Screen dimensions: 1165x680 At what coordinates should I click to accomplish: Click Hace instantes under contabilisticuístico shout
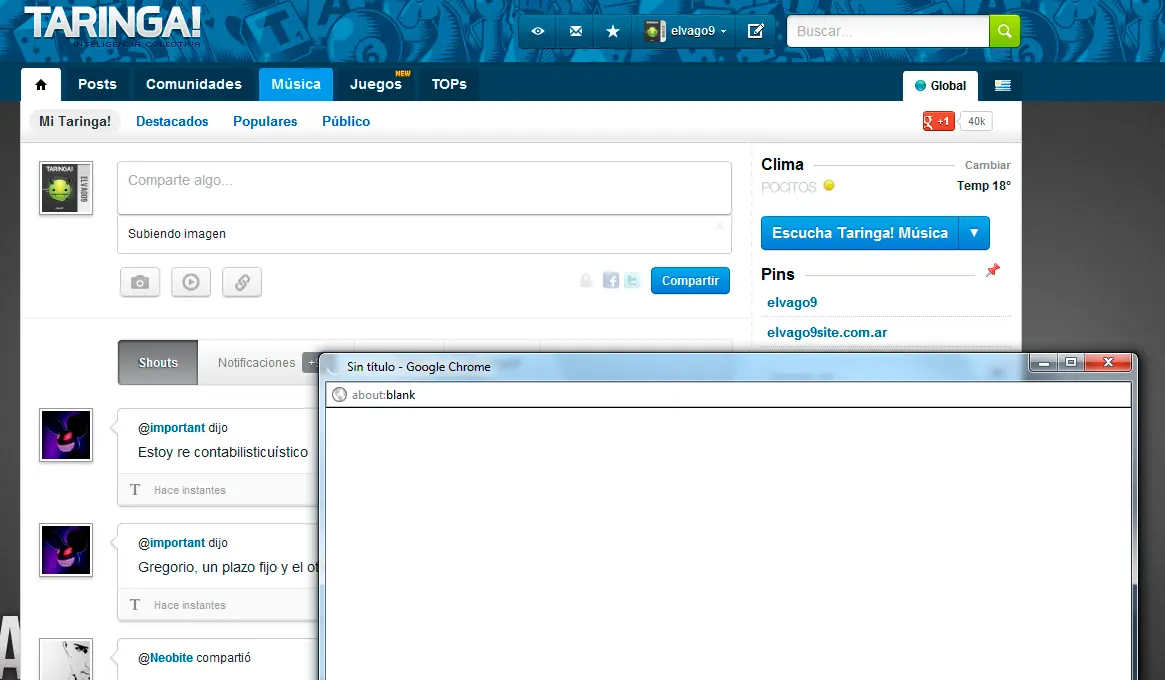[189, 490]
